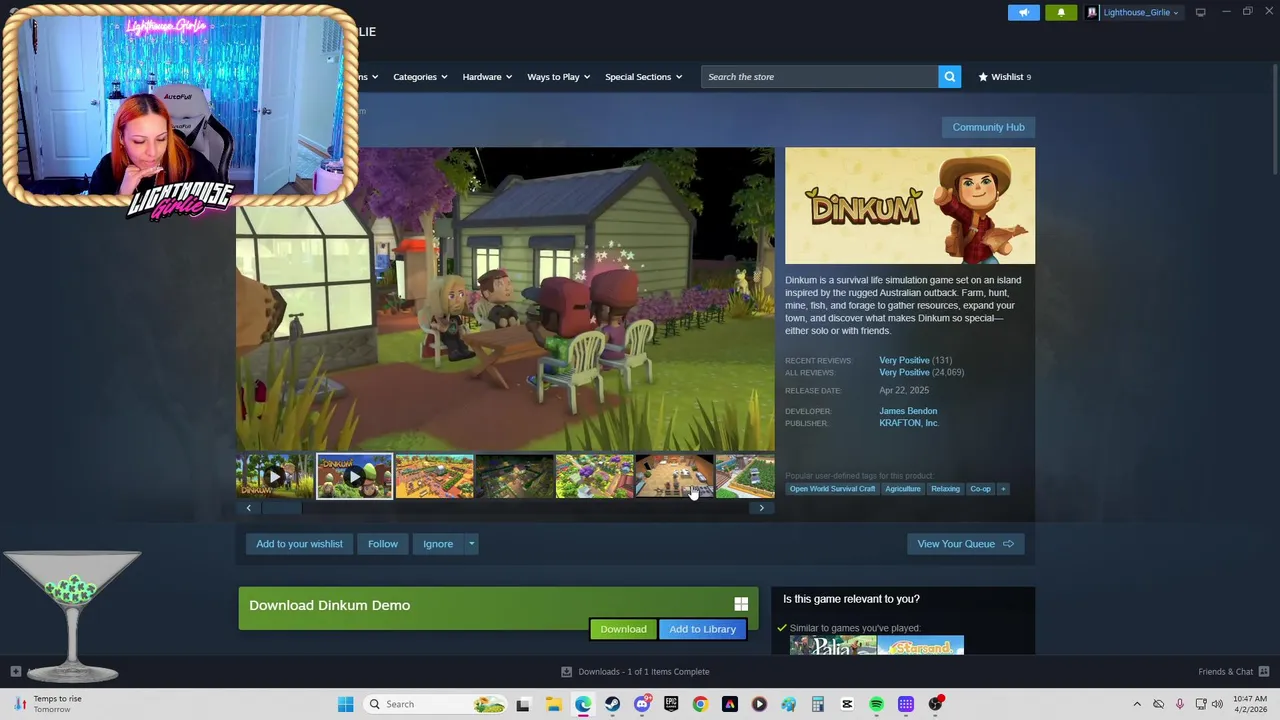
Task: Open the Ignore options dropdown arrow
Action: 471,544
